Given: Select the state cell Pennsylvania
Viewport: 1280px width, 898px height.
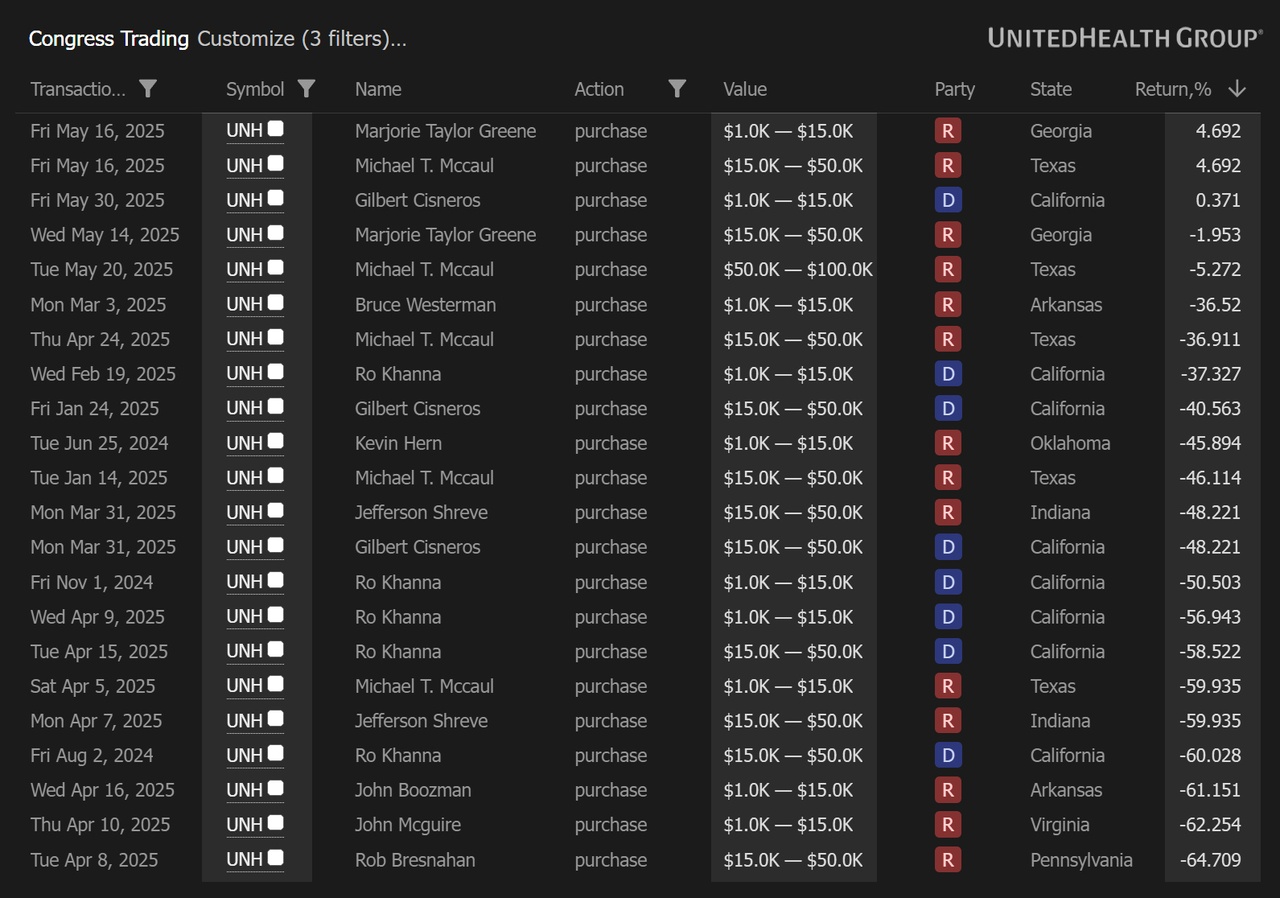Looking at the screenshot, I should 1081,860.
